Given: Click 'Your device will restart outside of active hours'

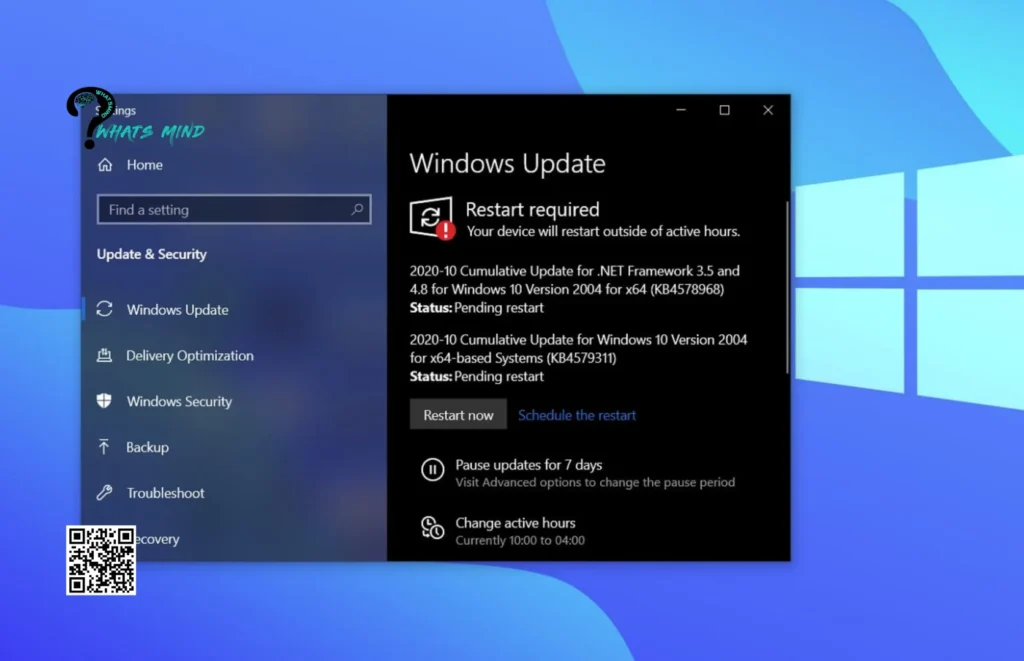Looking at the screenshot, I should [603, 231].
